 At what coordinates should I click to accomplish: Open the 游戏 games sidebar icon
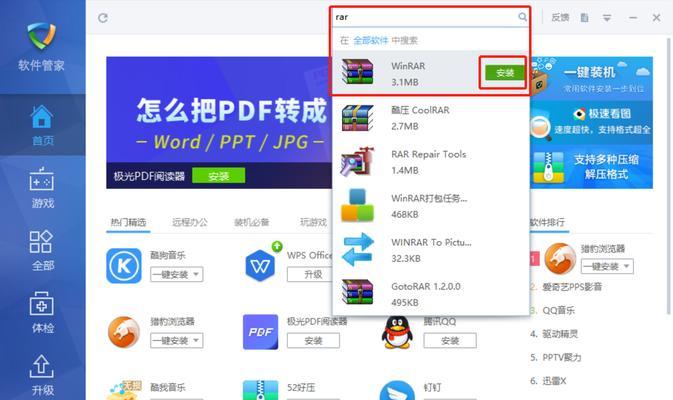[x=42, y=188]
